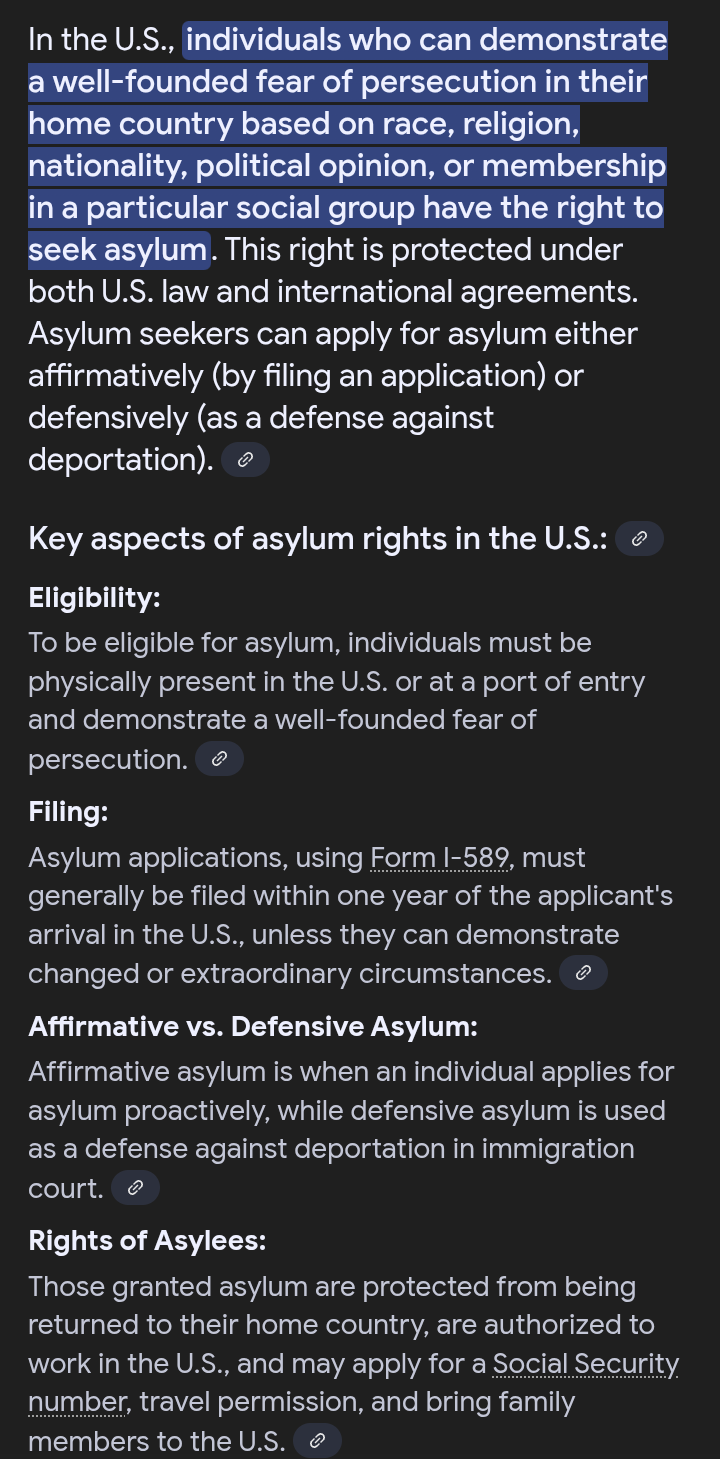Viewport: 720px width, 1459px height.
Task: Click the Eligibility: subheading
Action: pyautogui.click(x=94, y=598)
